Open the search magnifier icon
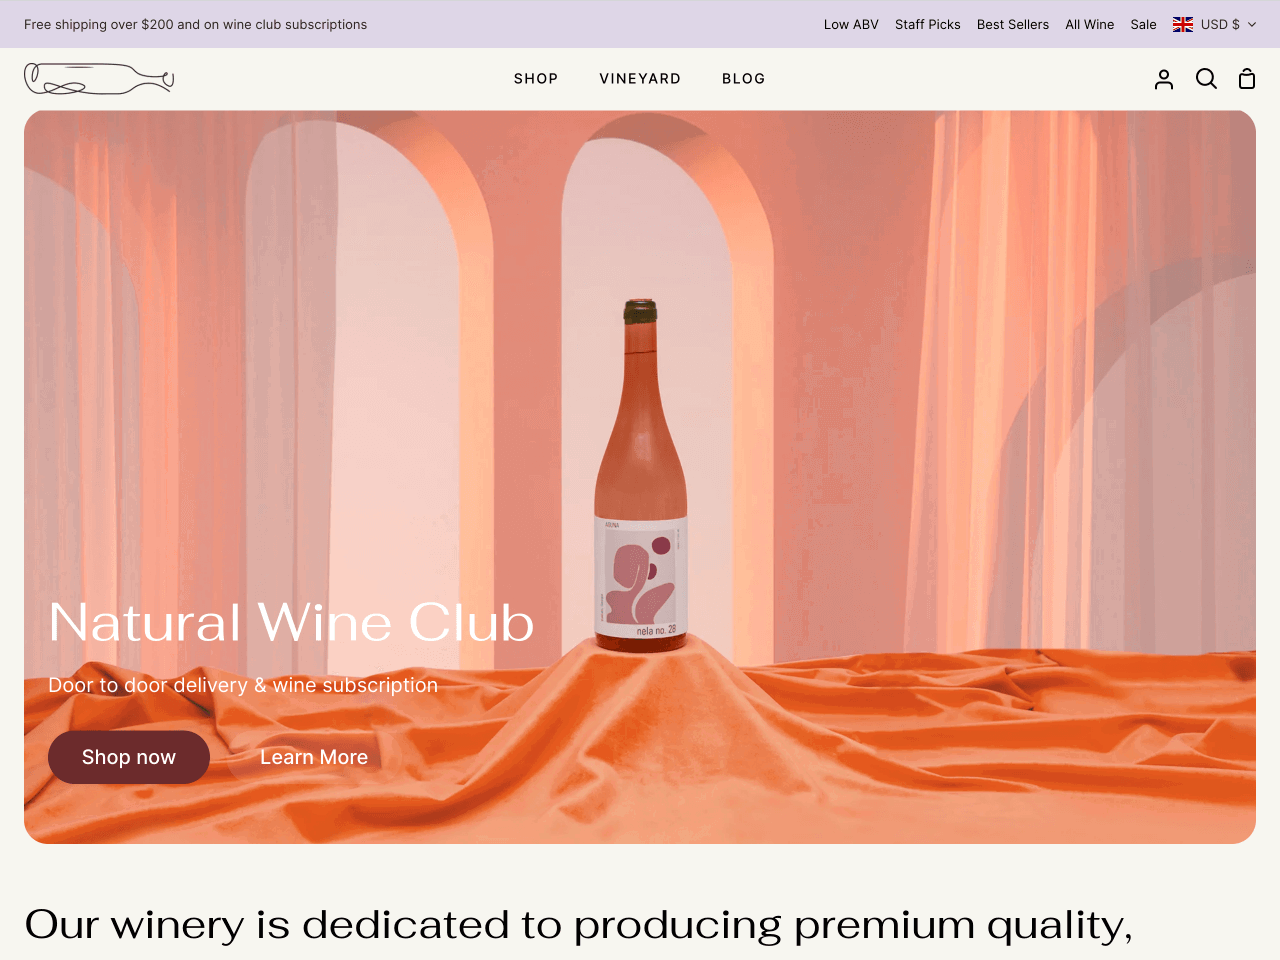1280x960 pixels. point(1206,79)
